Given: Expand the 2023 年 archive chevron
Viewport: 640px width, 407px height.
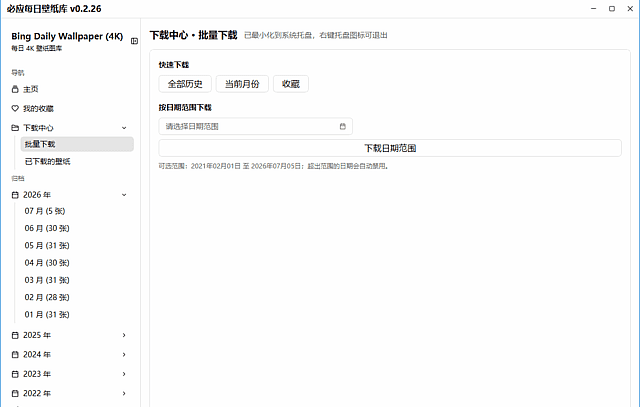Looking at the screenshot, I should [124, 374].
